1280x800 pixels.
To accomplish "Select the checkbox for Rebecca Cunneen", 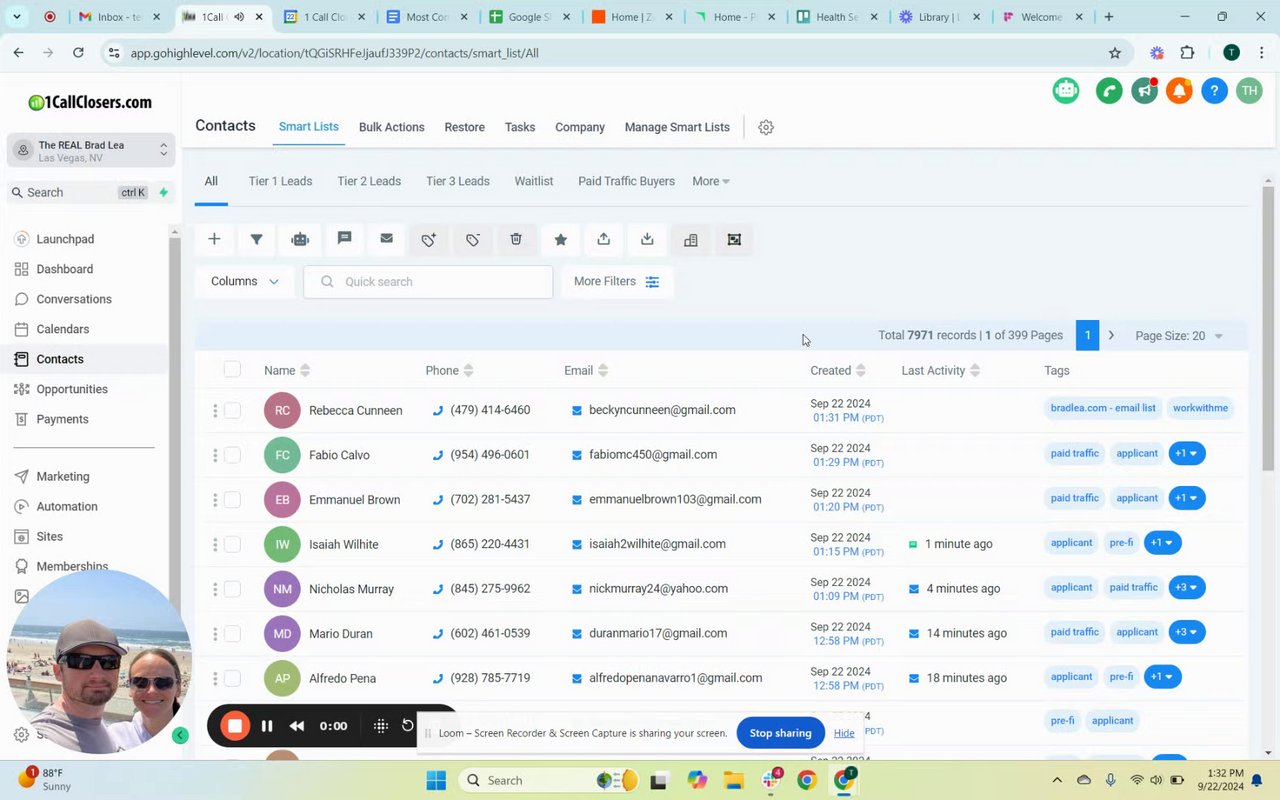I will (232, 410).
